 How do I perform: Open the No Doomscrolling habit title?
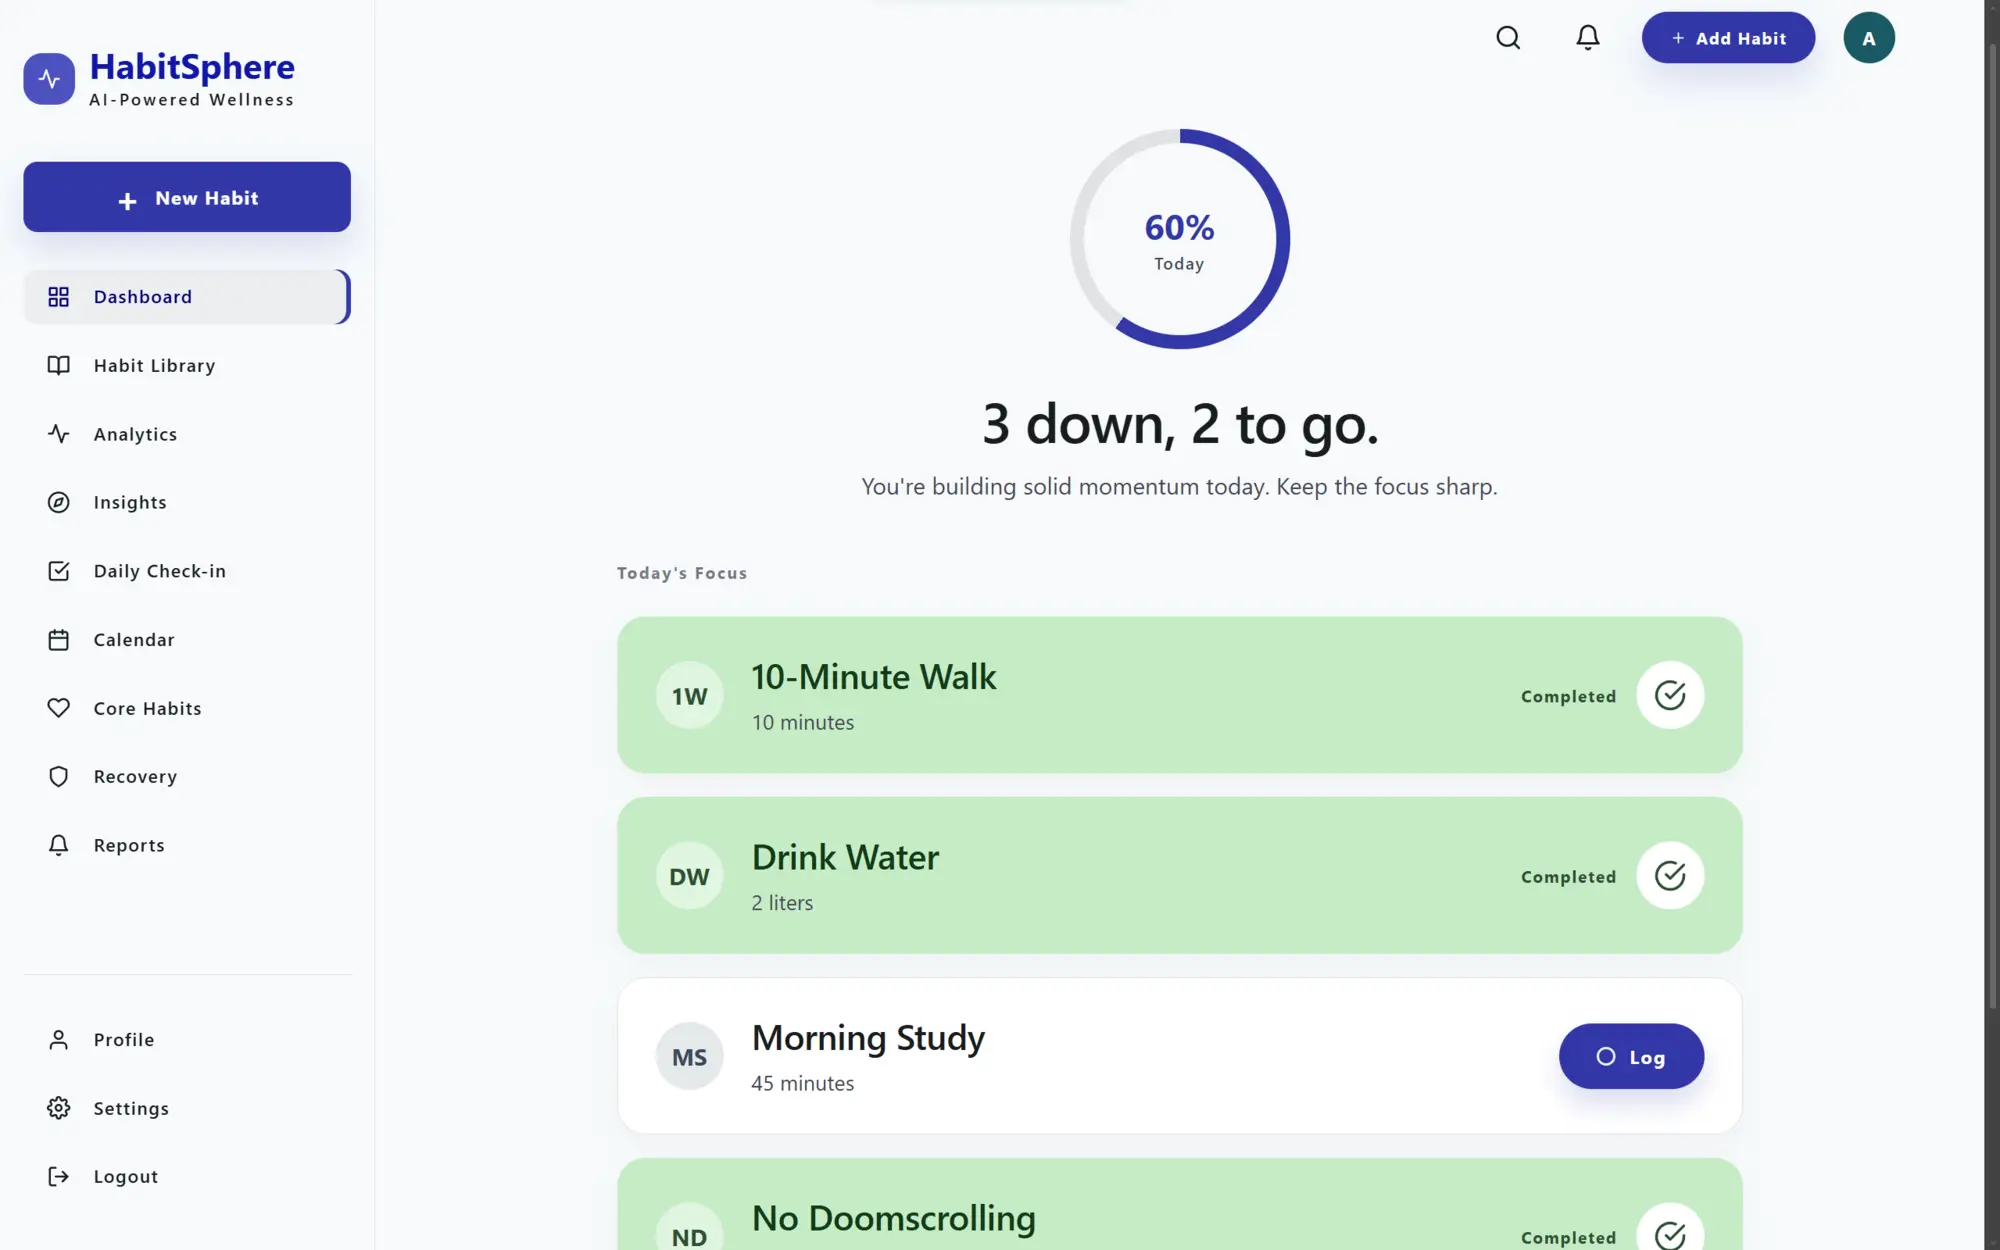click(894, 1218)
